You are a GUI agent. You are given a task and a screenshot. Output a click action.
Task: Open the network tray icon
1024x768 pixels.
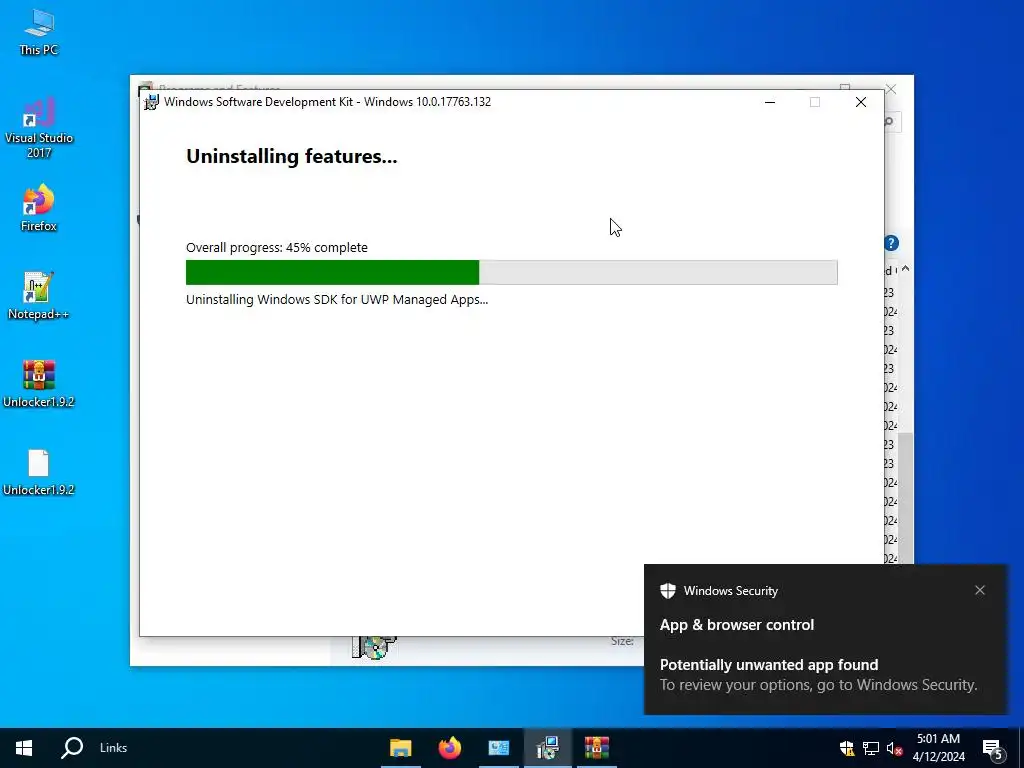(871, 748)
